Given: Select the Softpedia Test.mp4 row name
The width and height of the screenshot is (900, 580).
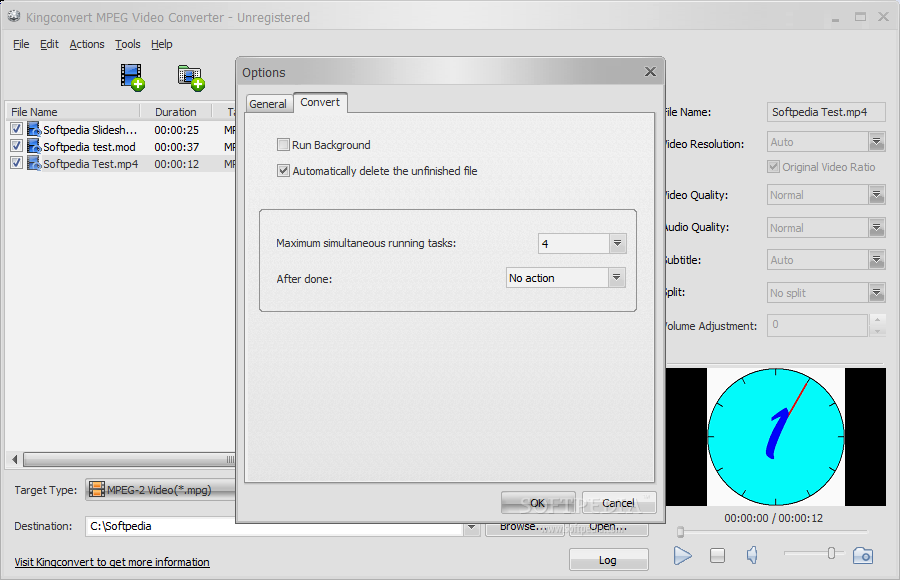Looking at the screenshot, I should tap(91, 164).
